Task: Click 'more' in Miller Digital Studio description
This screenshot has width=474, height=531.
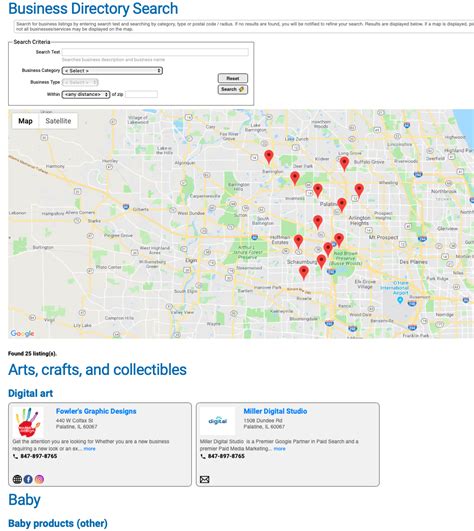Action: [279, 449]
